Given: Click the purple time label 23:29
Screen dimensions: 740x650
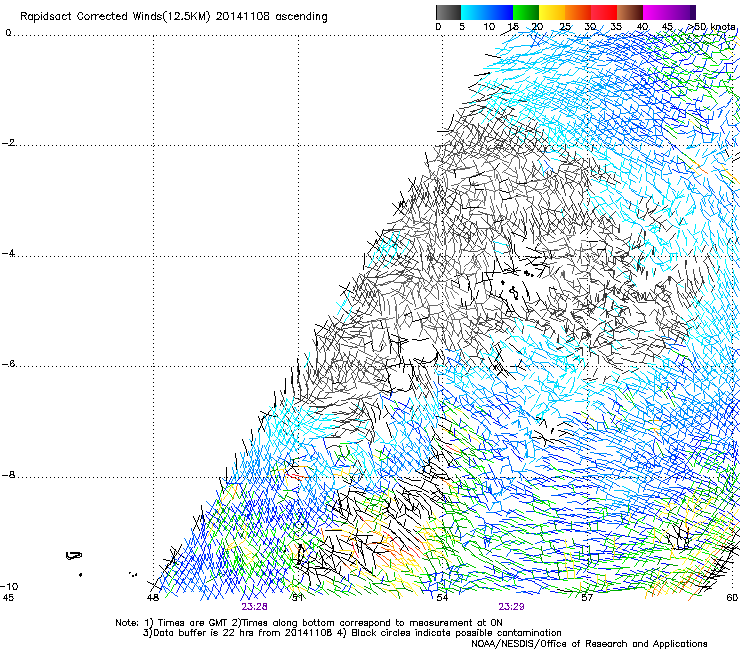Looking at the screenshot, I should click(x=511, y=607).
